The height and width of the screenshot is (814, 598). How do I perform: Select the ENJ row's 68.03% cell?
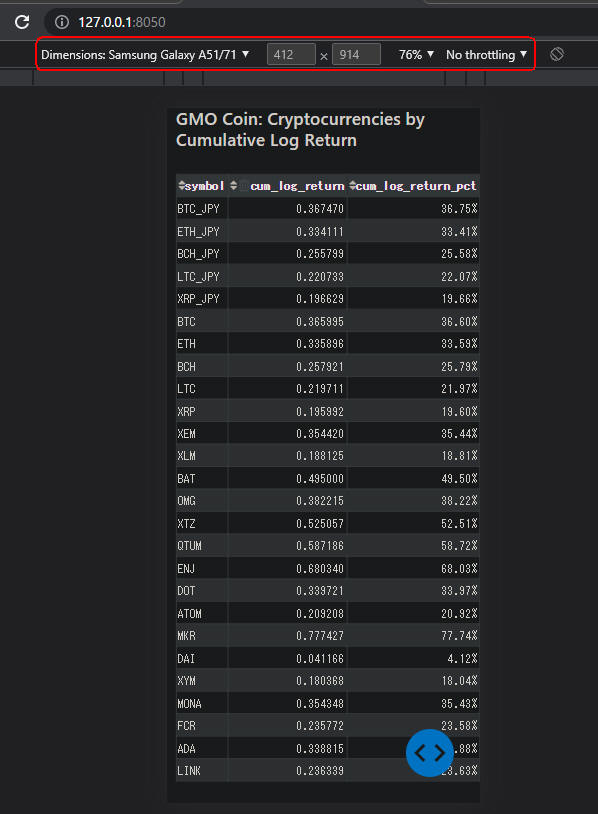click(x=413, y=568)
